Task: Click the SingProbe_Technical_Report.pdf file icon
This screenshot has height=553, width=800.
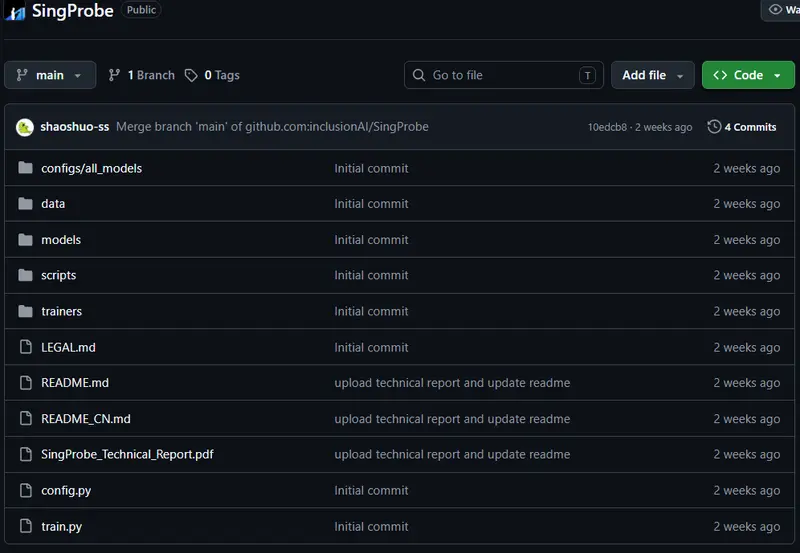Action: [x=26, y=454]
